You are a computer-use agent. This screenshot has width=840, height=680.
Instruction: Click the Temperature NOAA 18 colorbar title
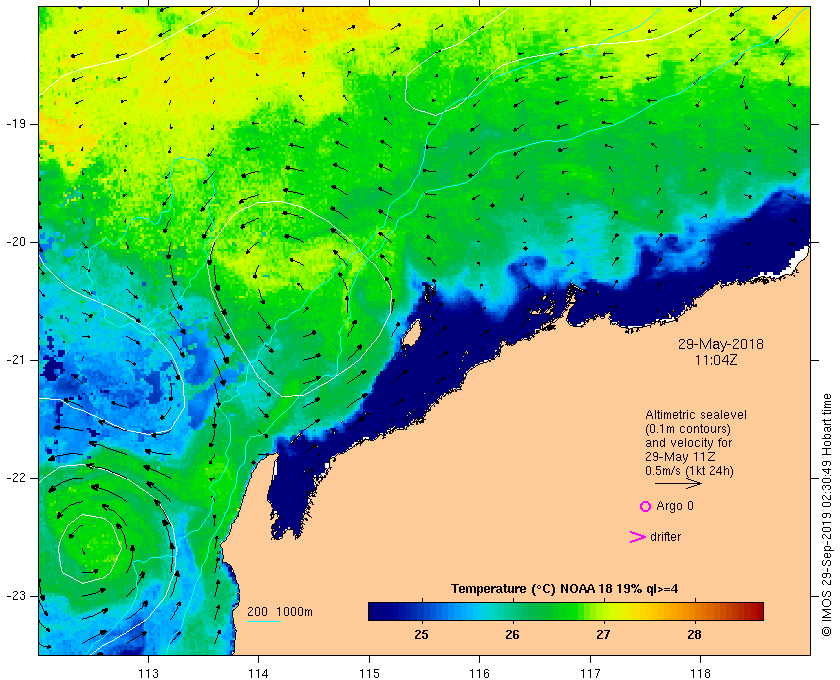pyautogui.click(x=565, y=589)
